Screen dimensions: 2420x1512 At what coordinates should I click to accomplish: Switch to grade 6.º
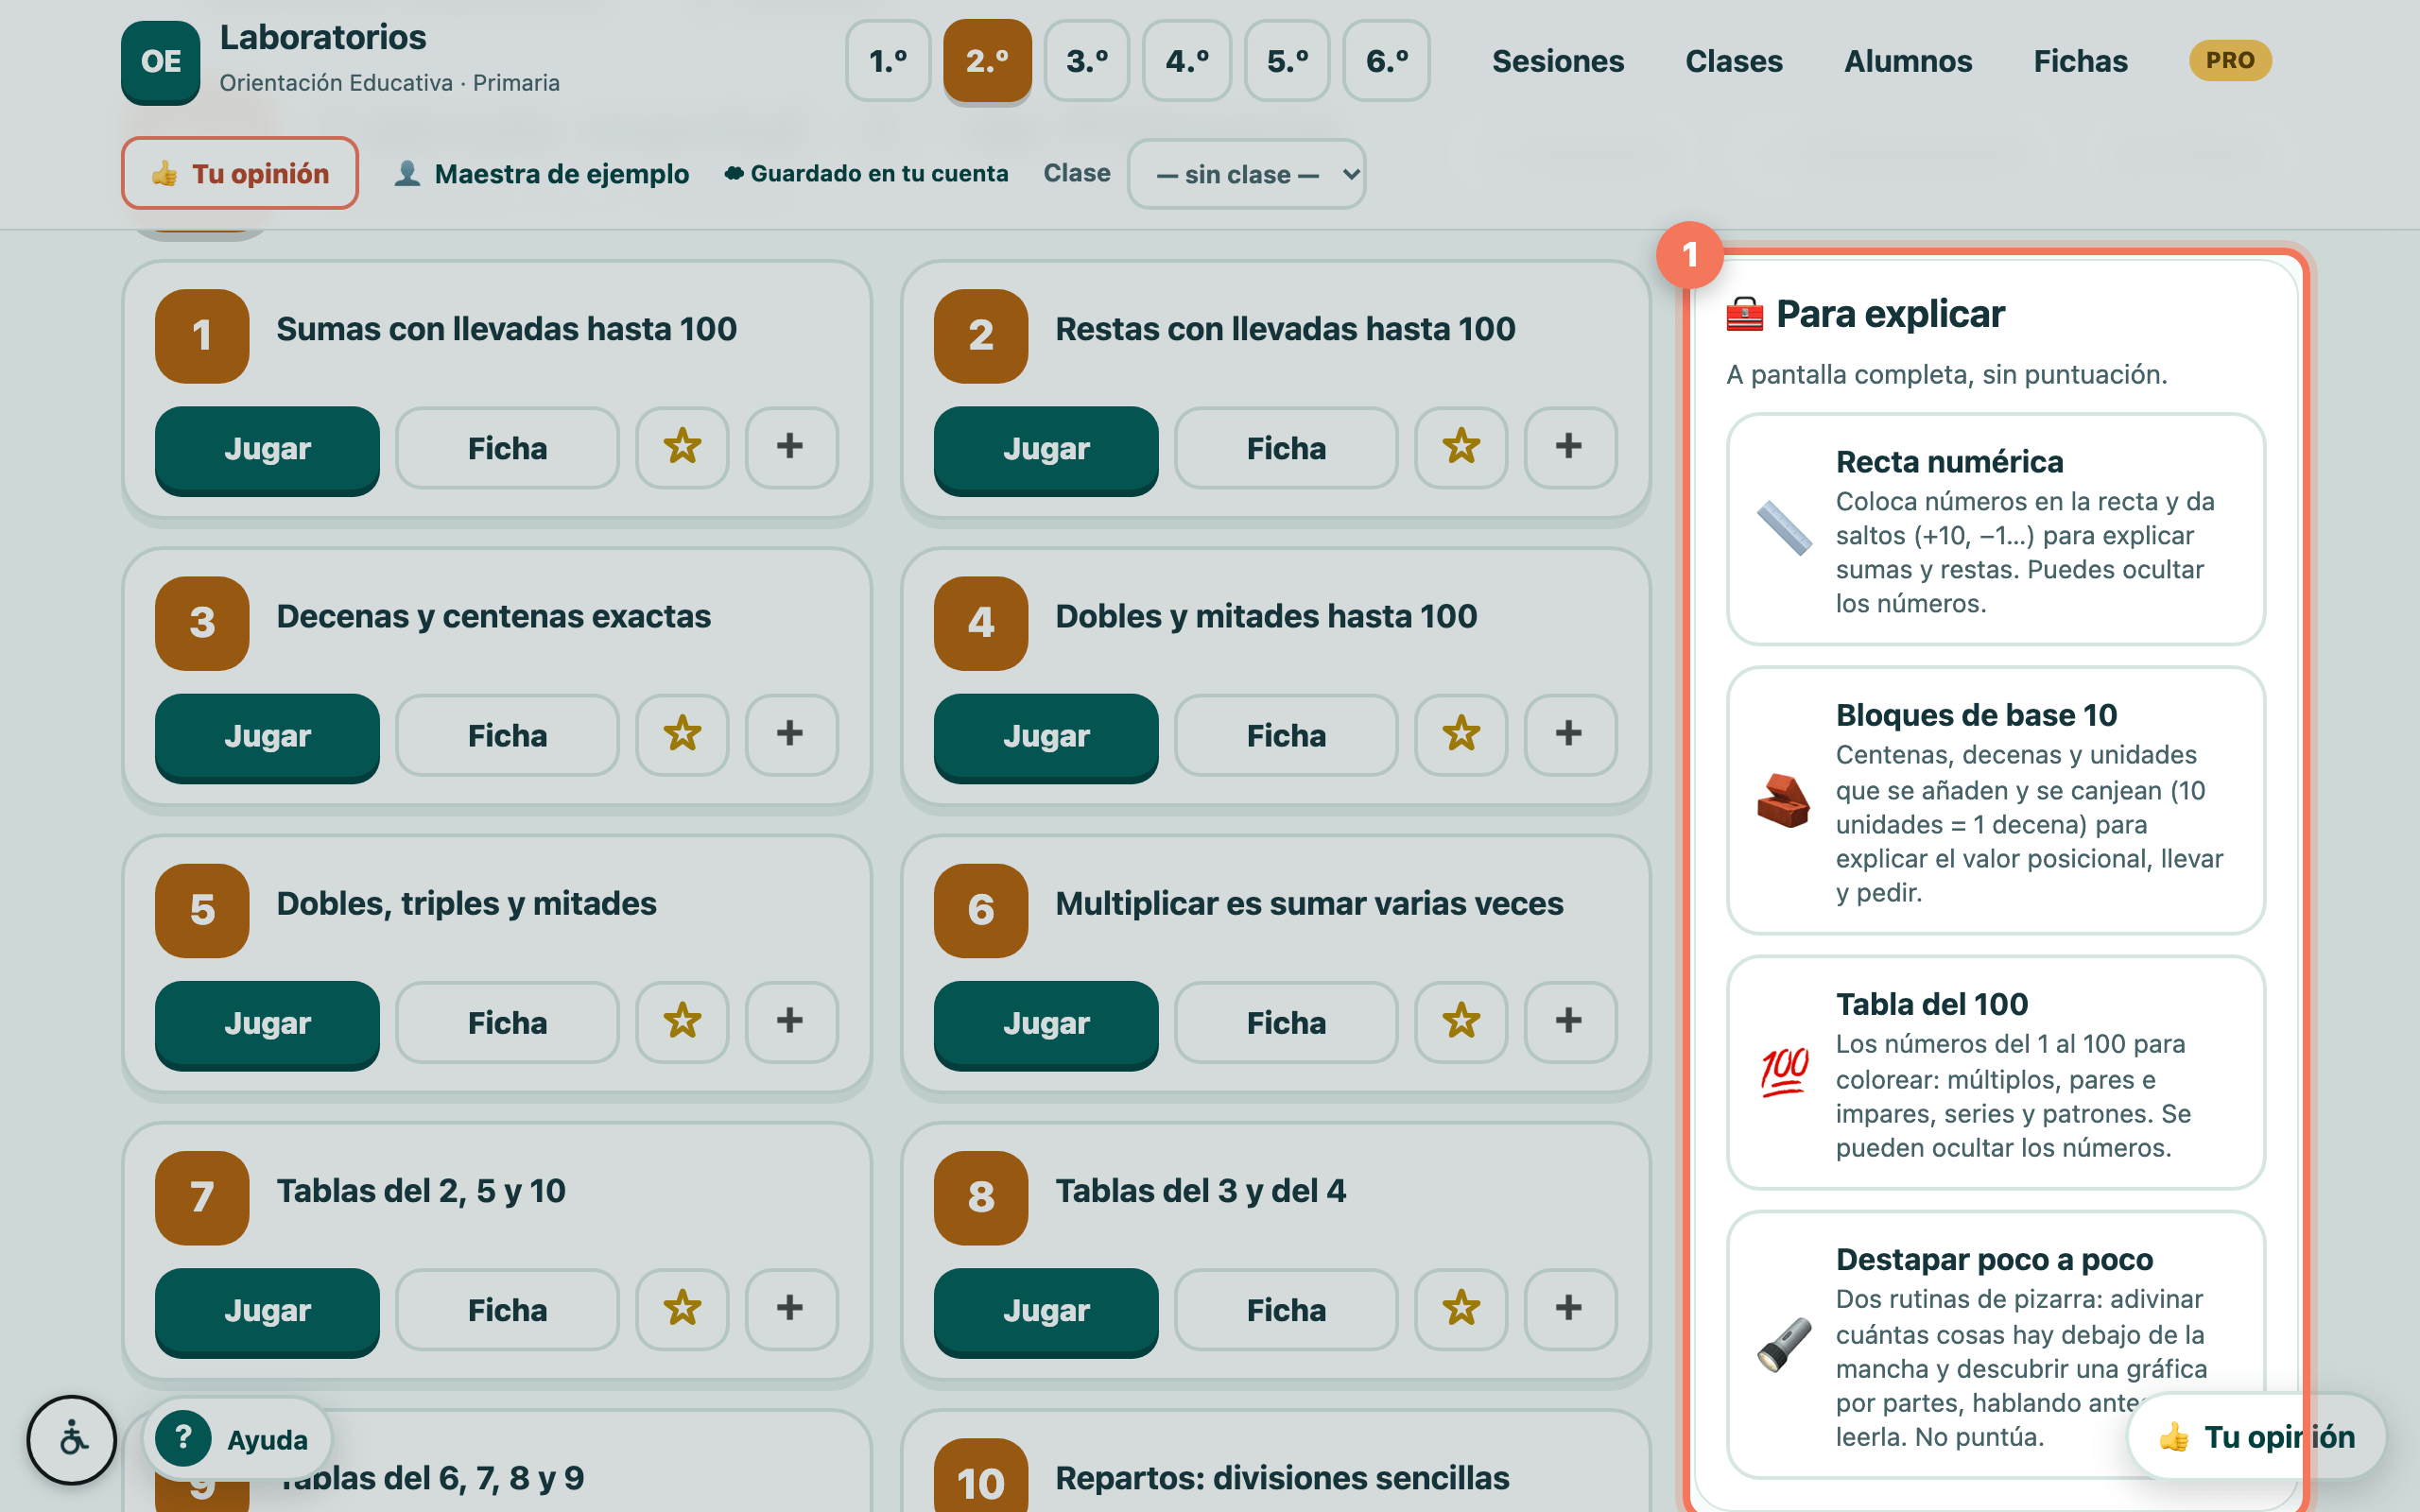coord(1387,61)
